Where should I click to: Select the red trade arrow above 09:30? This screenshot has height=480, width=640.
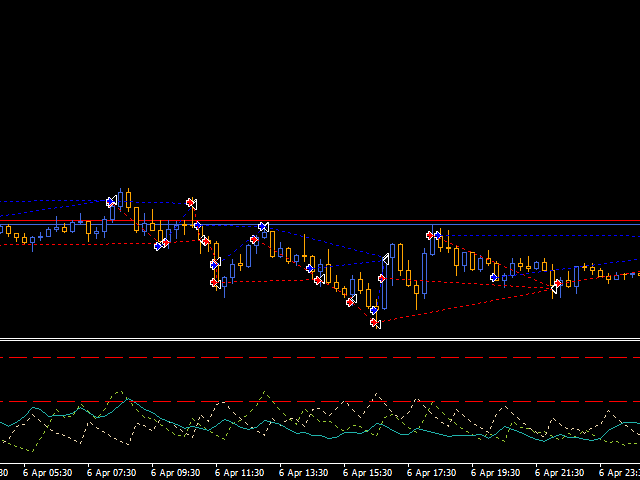click(190, 203)
